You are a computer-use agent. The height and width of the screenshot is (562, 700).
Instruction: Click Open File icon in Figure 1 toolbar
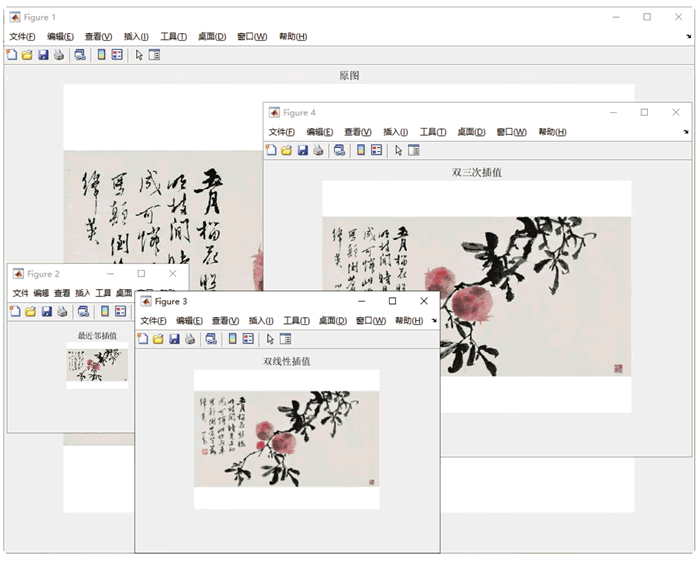27,55
